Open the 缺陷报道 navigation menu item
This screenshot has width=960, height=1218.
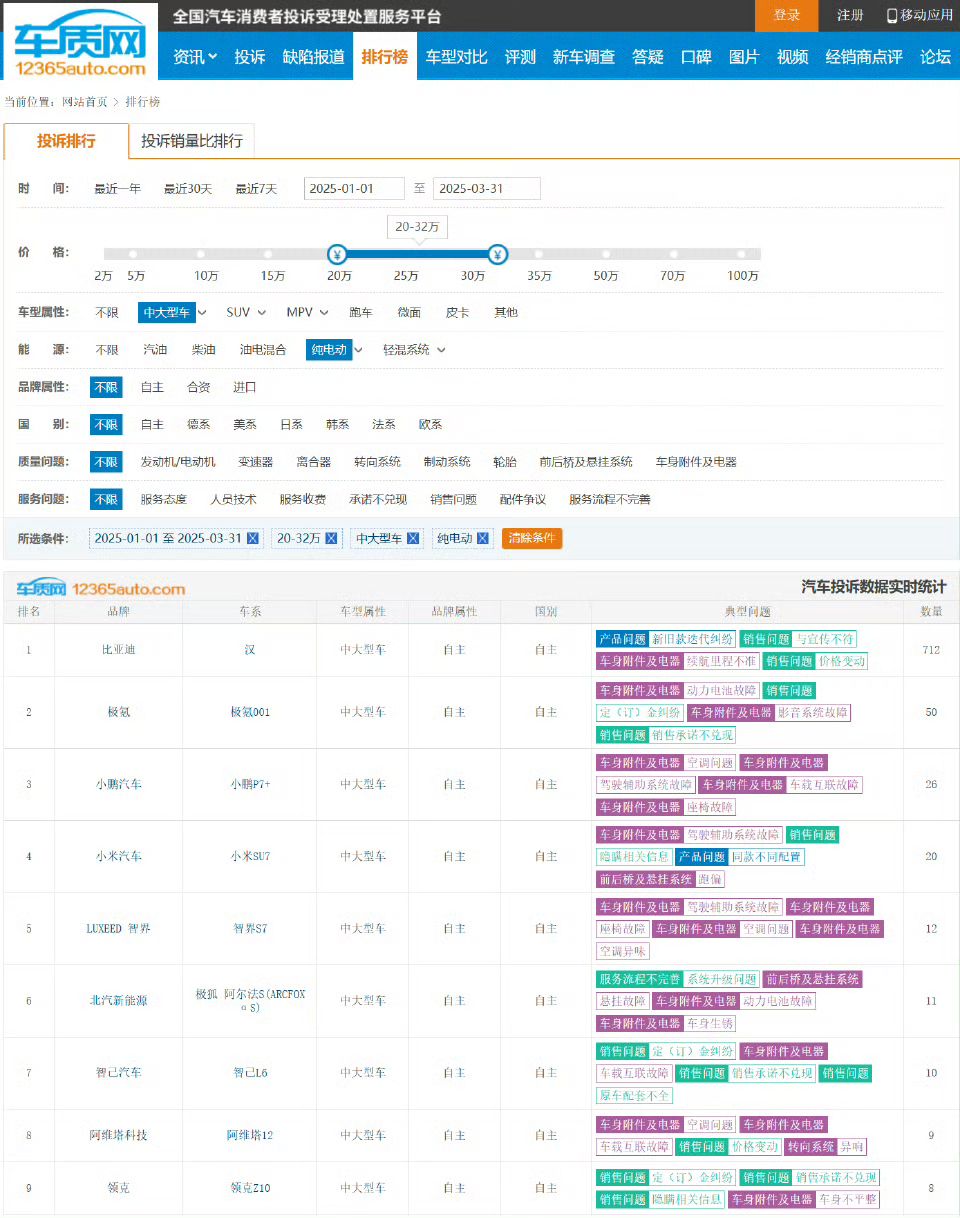pos(313,57)
